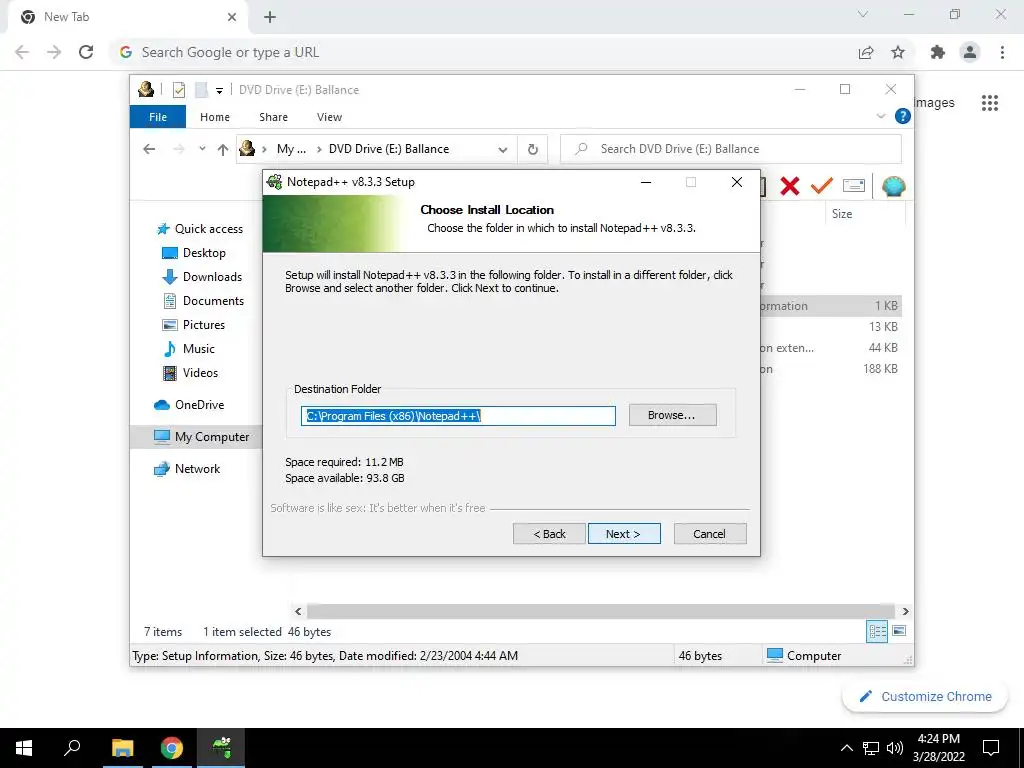The image size is (1024, 768).
Task: Click Explorer's back navigation arrow
Action: (x=149, y=149)
